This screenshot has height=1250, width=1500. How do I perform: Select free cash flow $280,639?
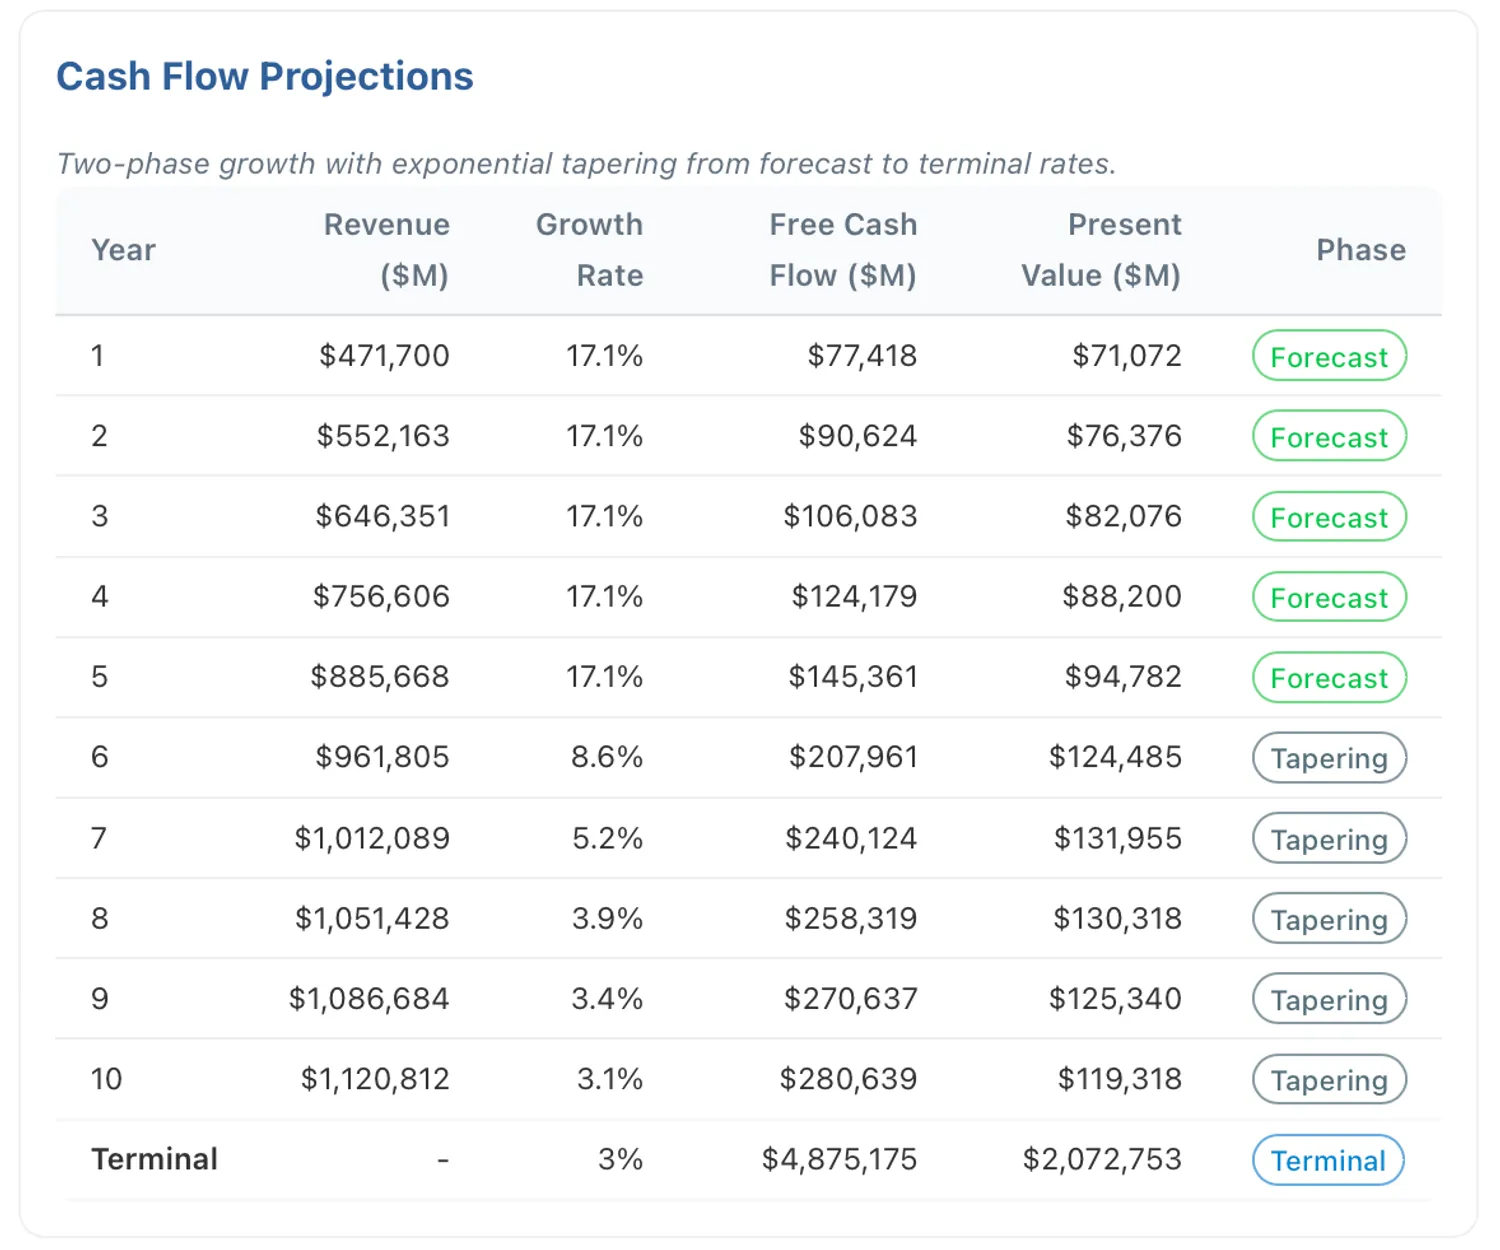tap(849, 1079)
